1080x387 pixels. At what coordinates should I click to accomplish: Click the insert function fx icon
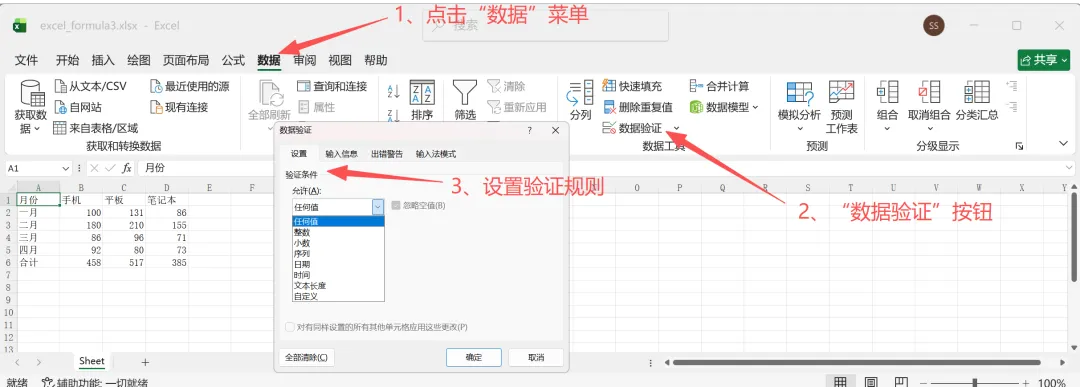[127, 168]
